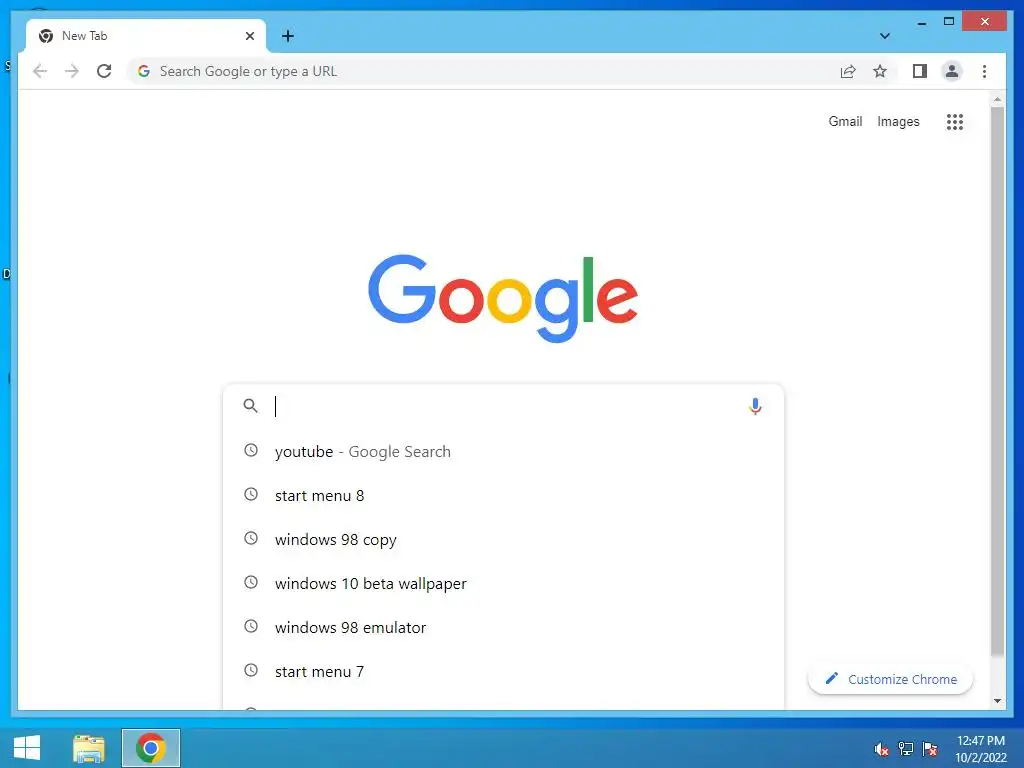The image size is (1024, 768).
Task: Open File Explorer from the taskbar
Action: (x=89, y=748)
